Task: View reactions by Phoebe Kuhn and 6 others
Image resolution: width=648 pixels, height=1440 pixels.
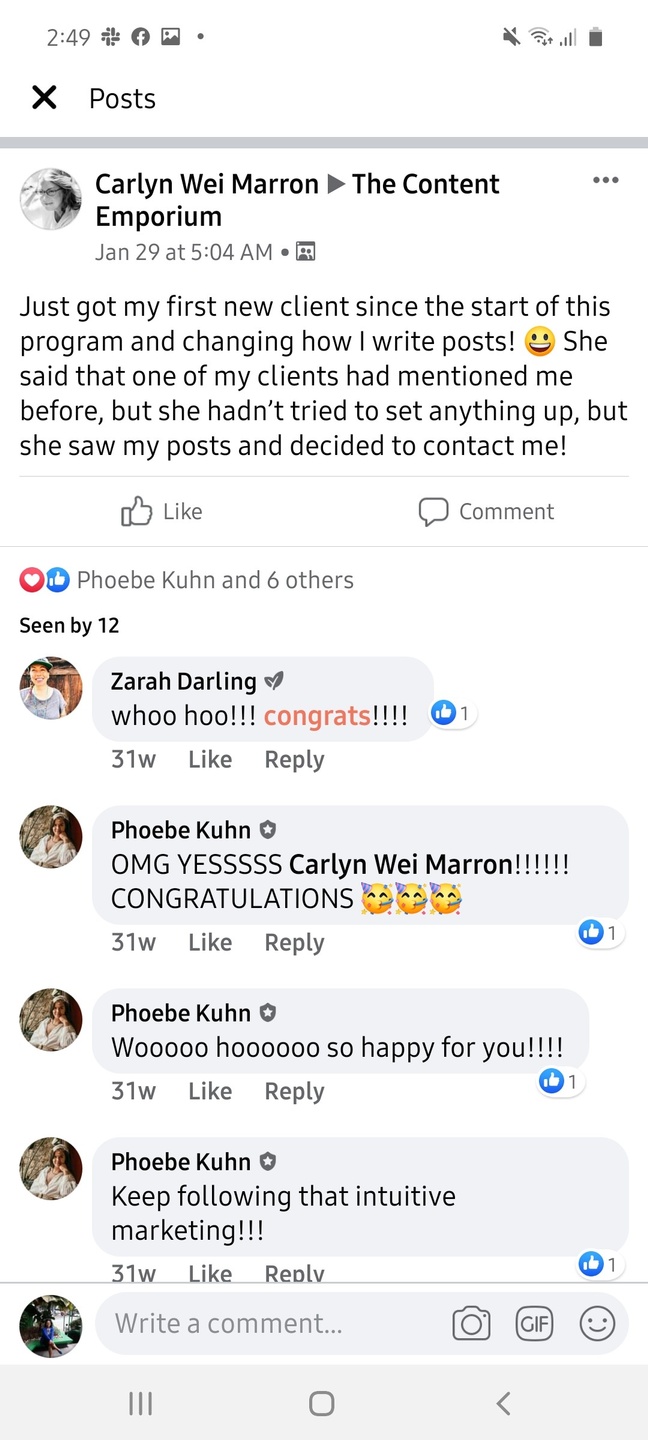Action: coord(187,580)
